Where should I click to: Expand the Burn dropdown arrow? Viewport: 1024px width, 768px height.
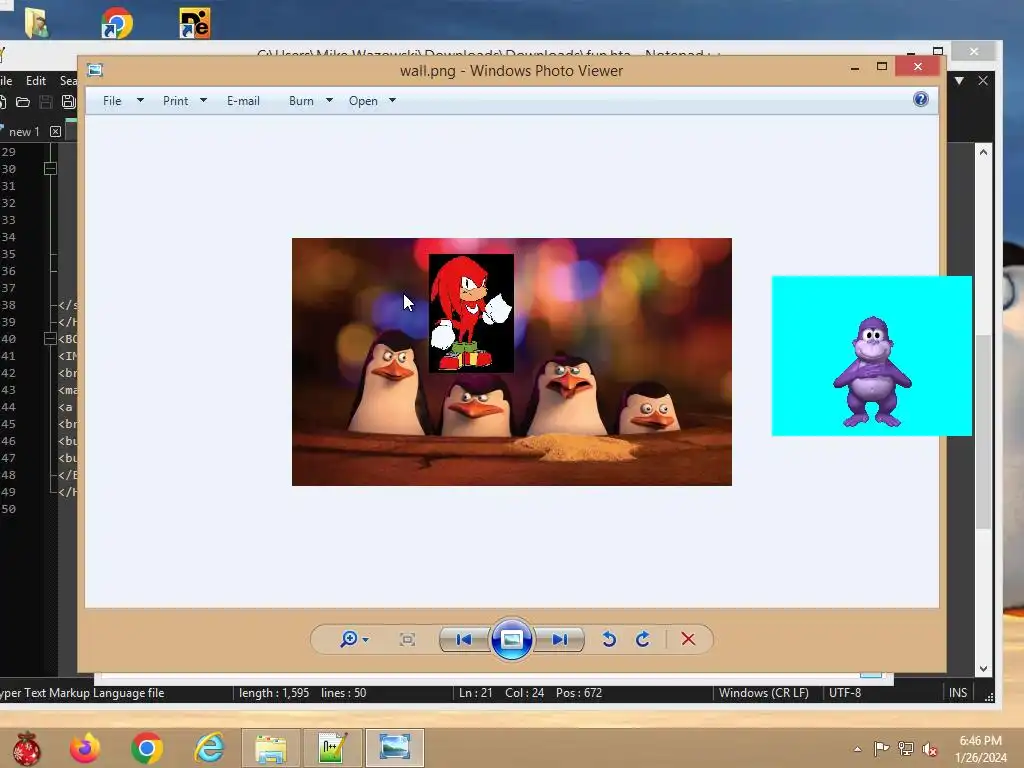[x=329, y=101]
